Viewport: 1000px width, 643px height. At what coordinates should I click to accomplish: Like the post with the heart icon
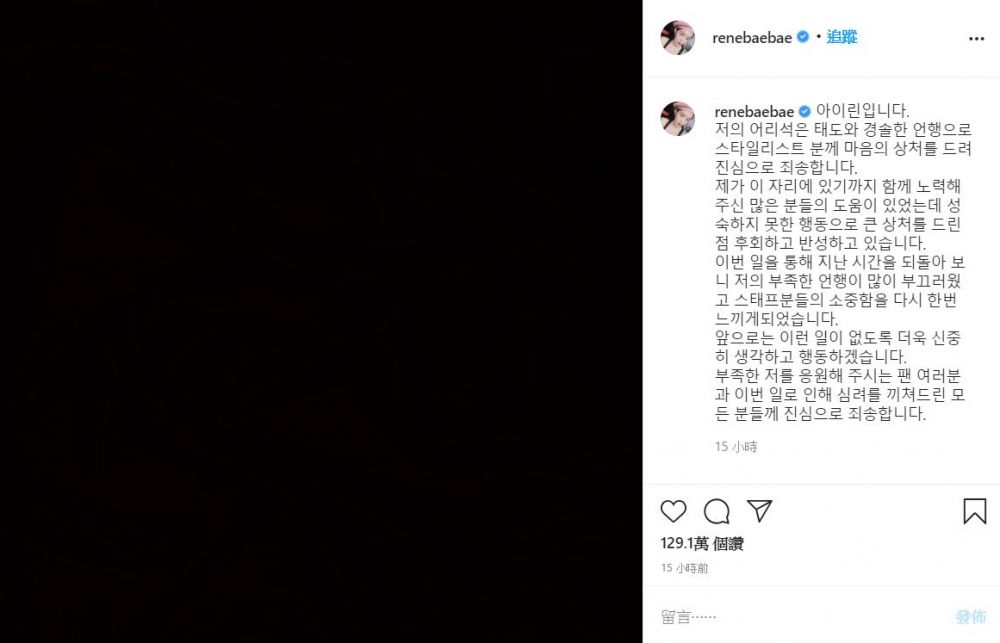click(x=673, y=511)
